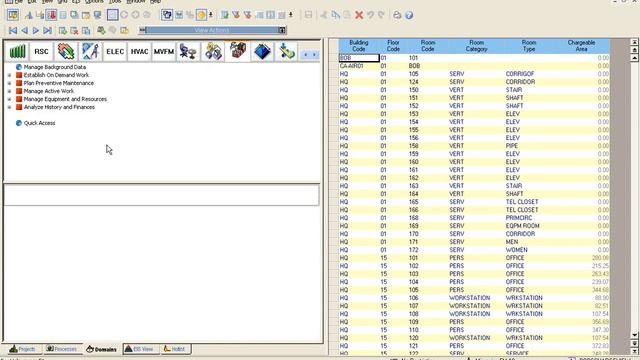Click the Building Code edit cell in first row

359,58
